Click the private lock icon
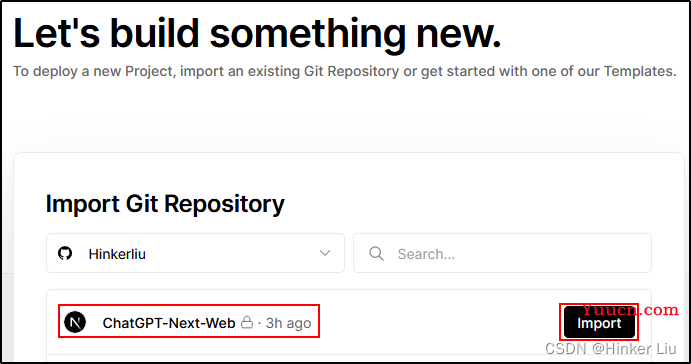This screenshot has width=691, height=364. click(247, 322)
